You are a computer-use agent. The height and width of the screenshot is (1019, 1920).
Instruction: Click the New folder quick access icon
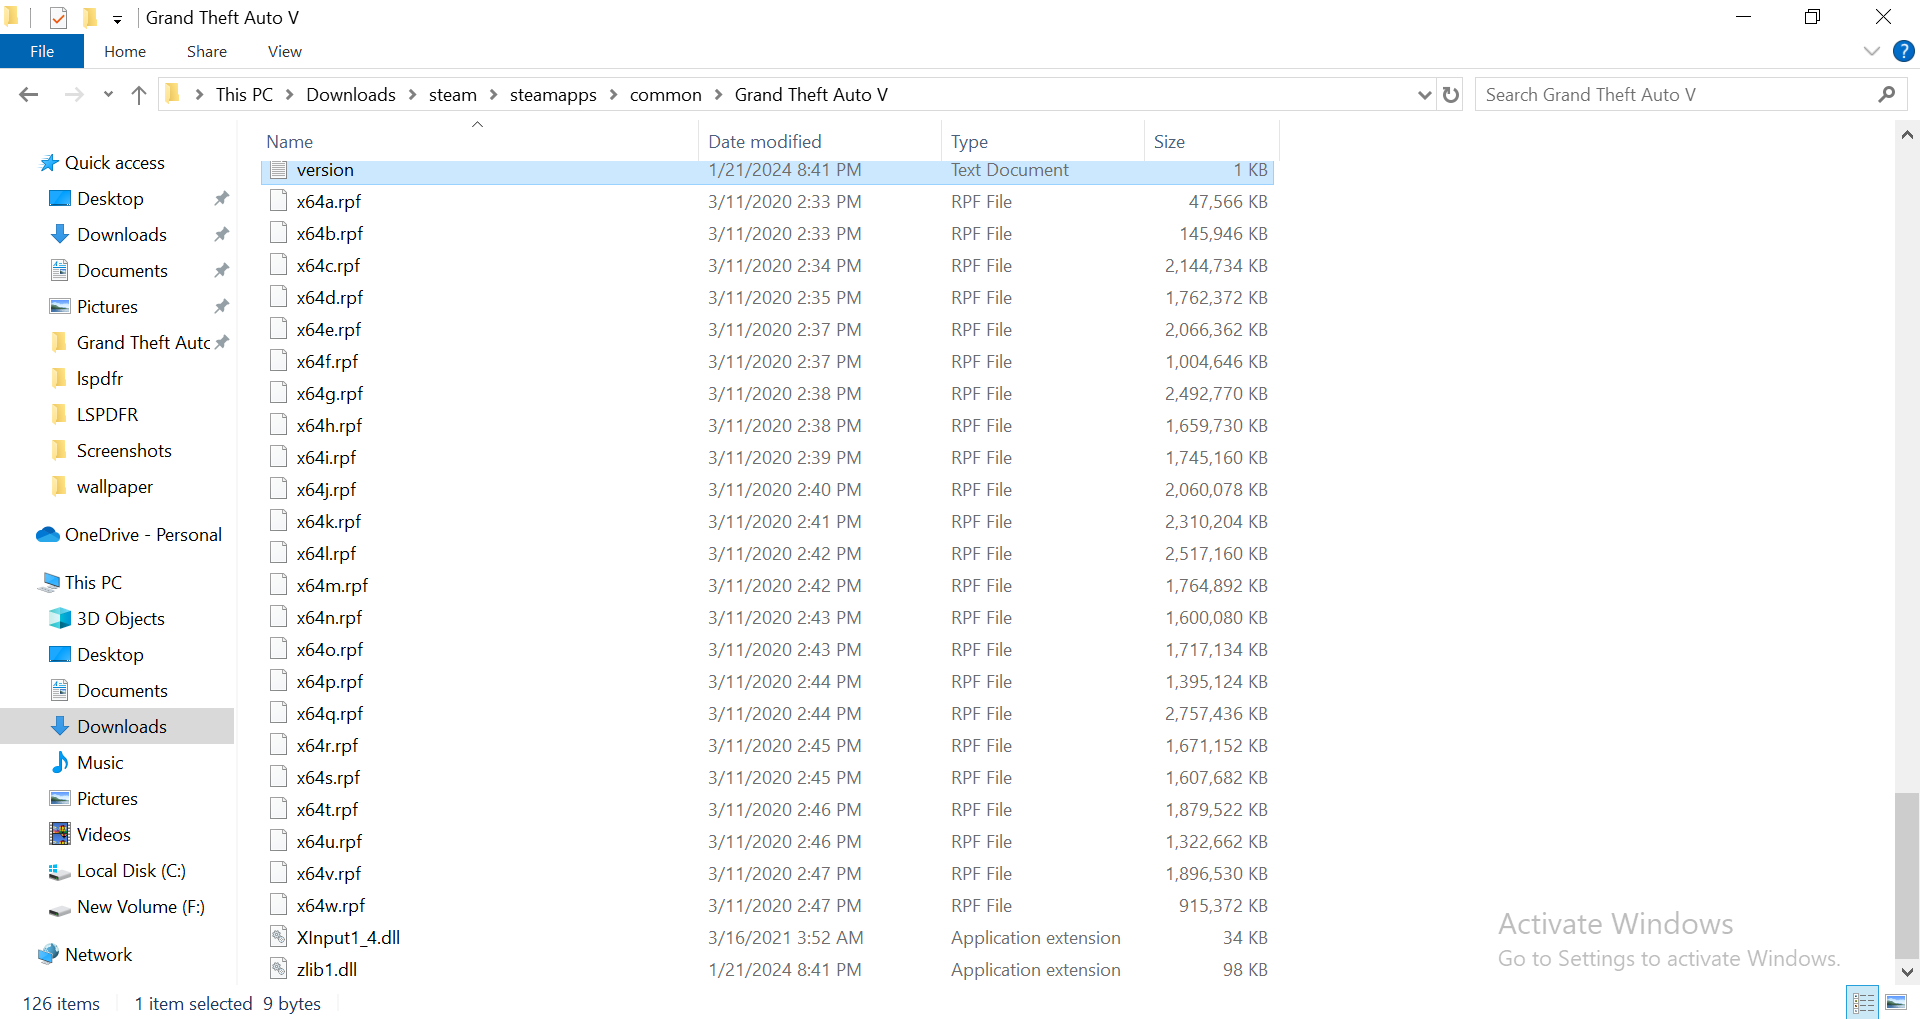90,17
